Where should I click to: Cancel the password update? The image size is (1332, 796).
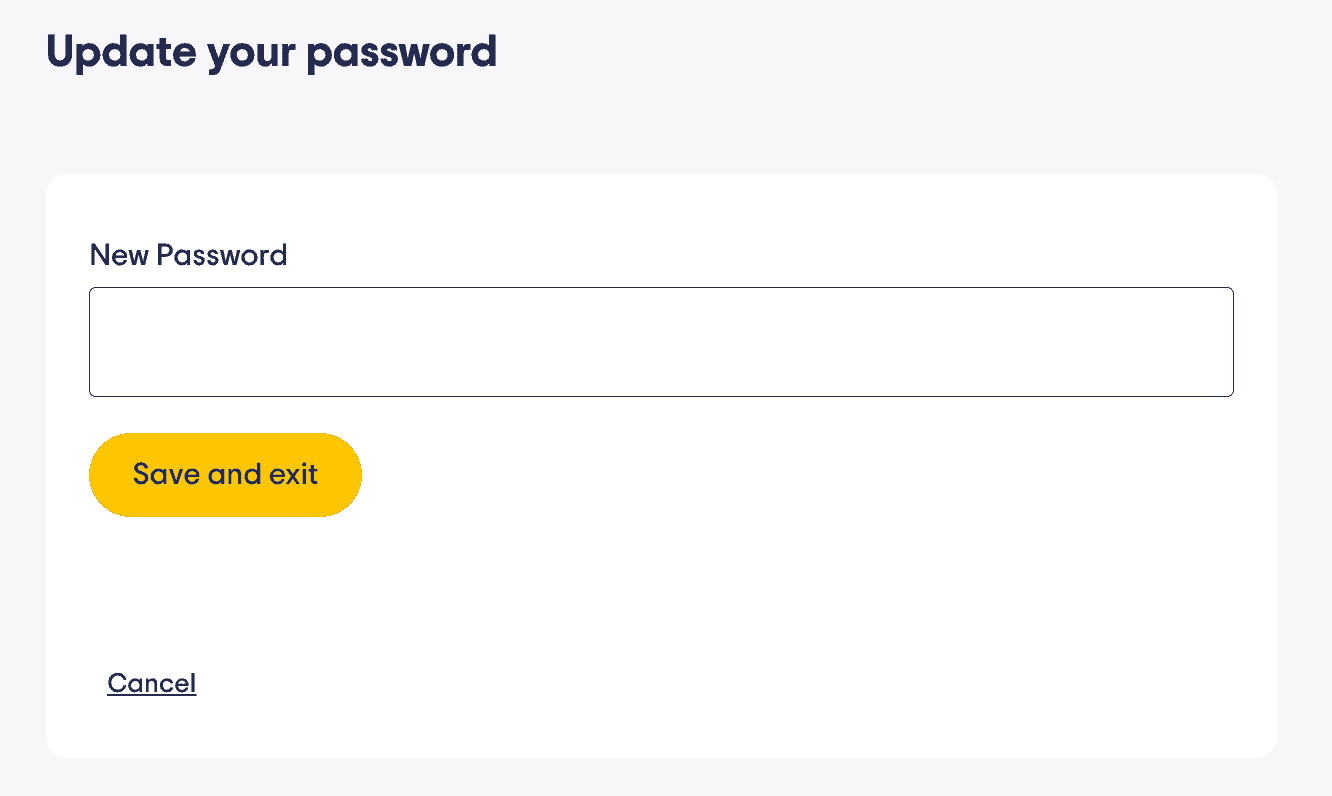tap(152, 683)
